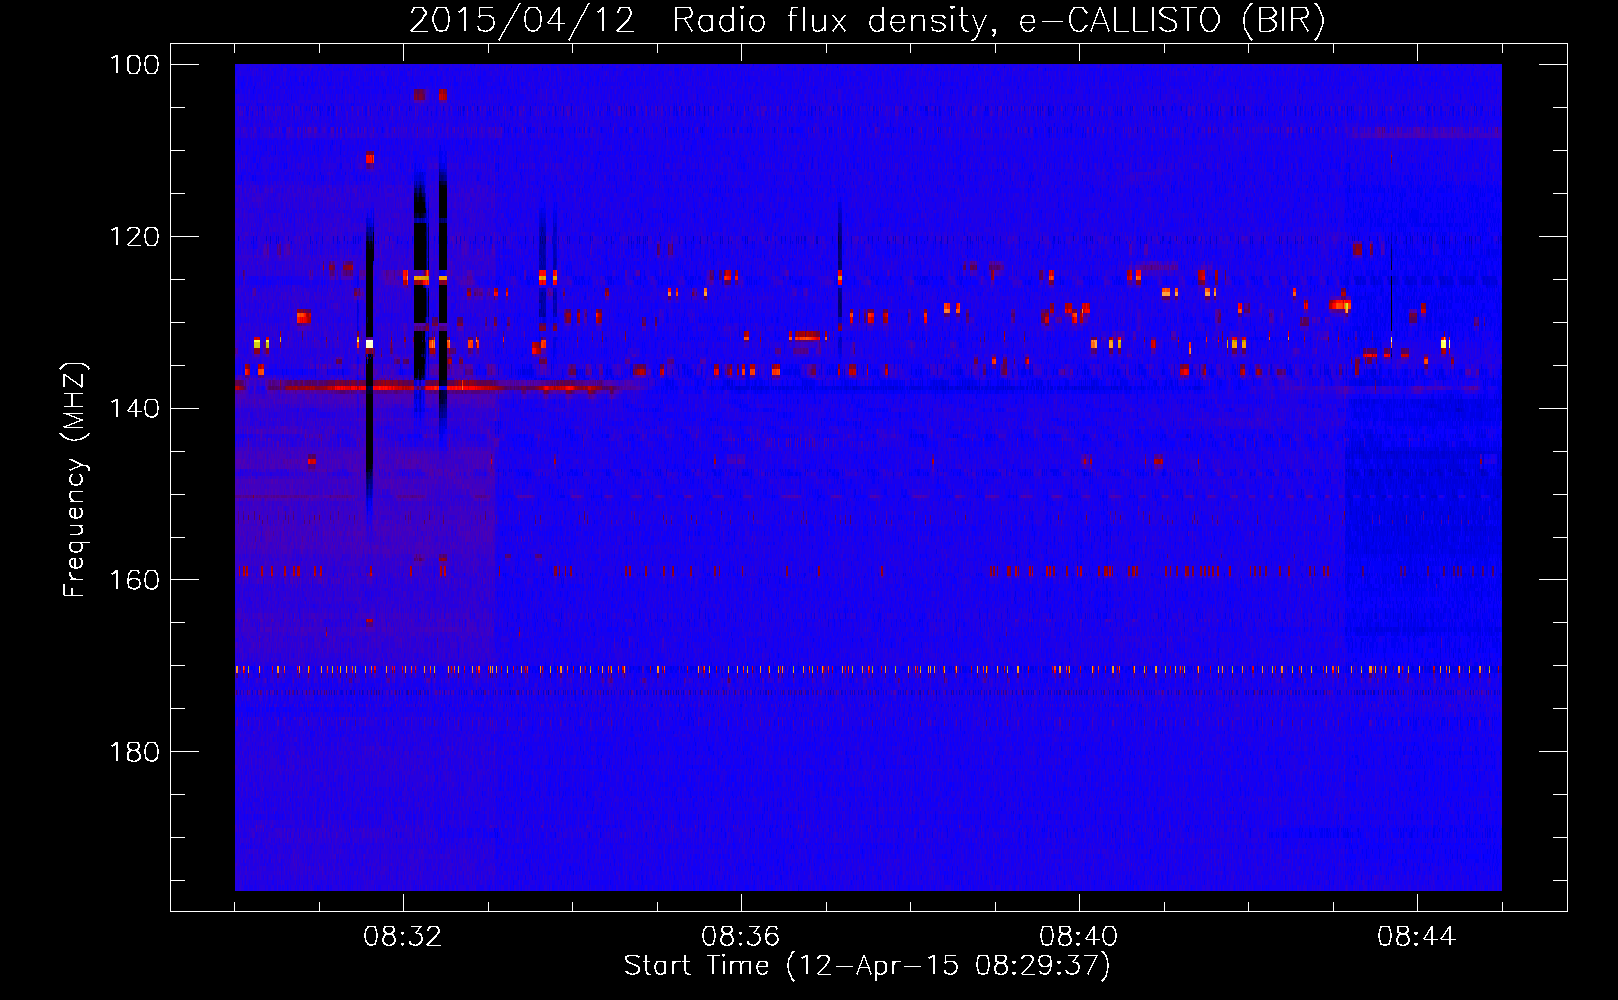Viewport: 1618px width, 1000px height.
Task: Click the 'Start Time (12-Apr-15 08:29:37)' label
Action: 867,966
